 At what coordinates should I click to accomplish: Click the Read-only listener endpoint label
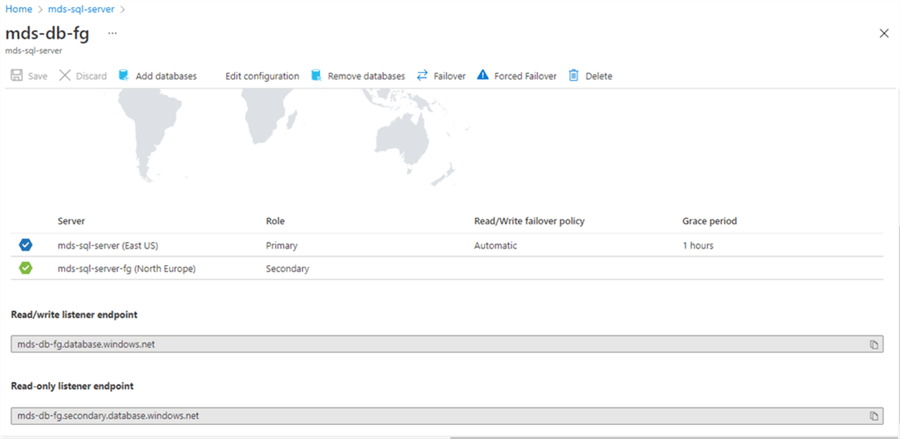72,386
